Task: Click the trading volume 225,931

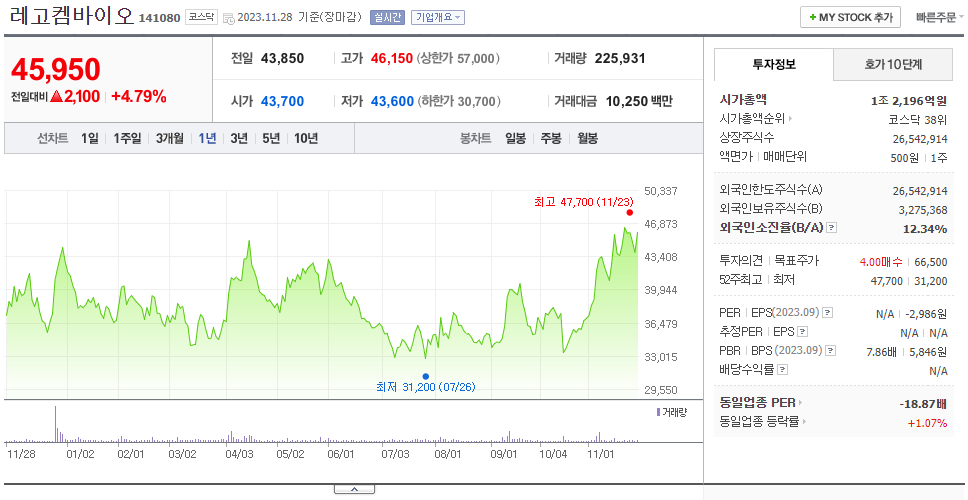Action: 620,59
